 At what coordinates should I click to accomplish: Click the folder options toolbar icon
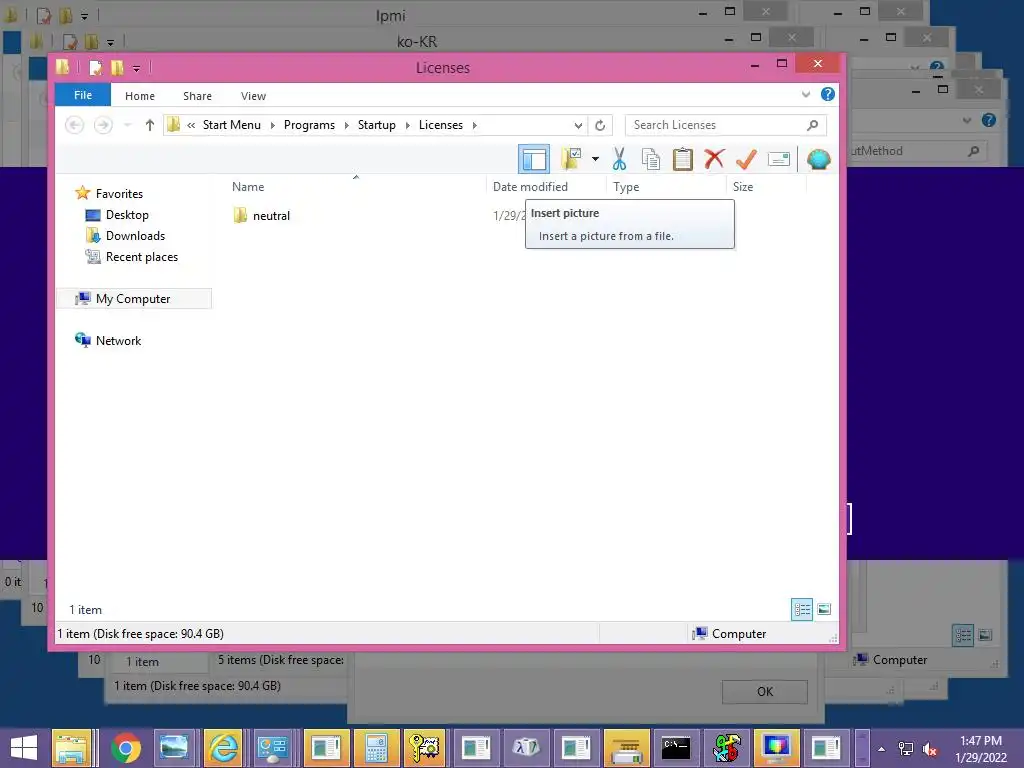click(x=571, y=159)
